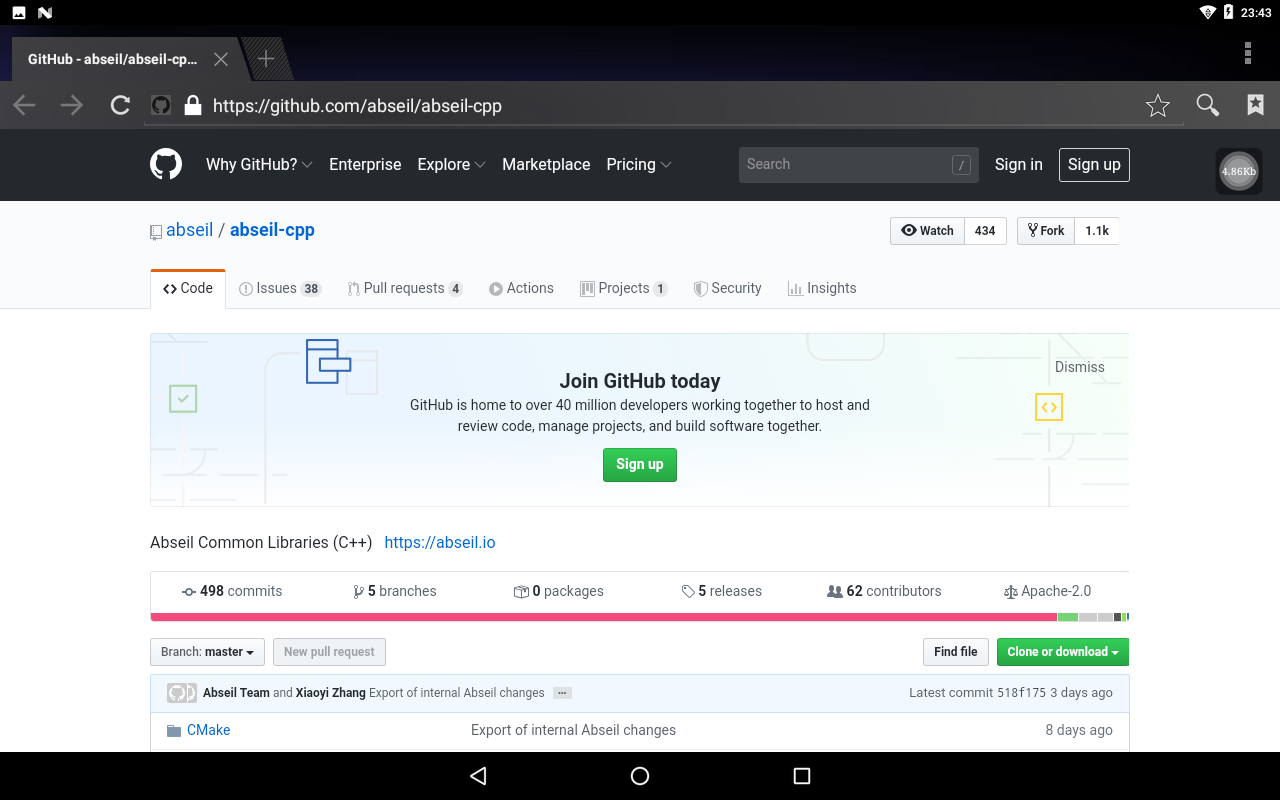The height and width of the screenshot is (800, 1280).
Task: Open Enterprise in the header
Action: [x=365, y=164]
